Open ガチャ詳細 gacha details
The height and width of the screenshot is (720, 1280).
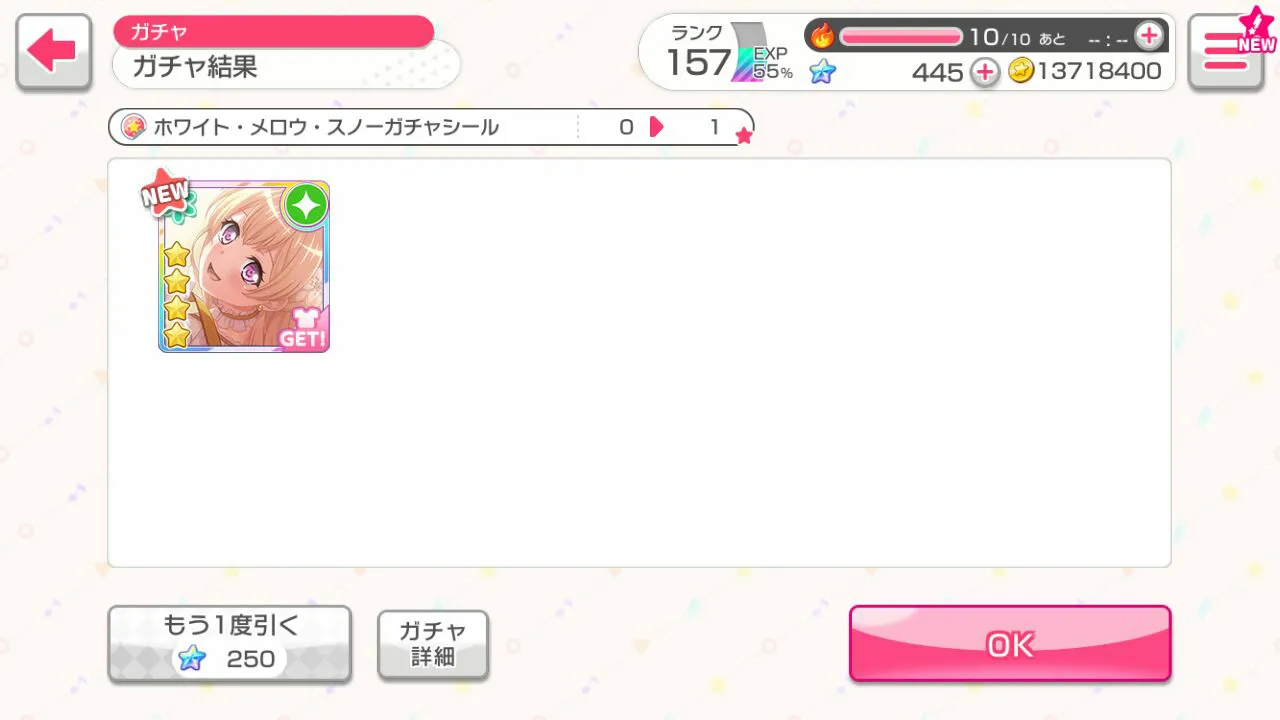pos(433,644)
